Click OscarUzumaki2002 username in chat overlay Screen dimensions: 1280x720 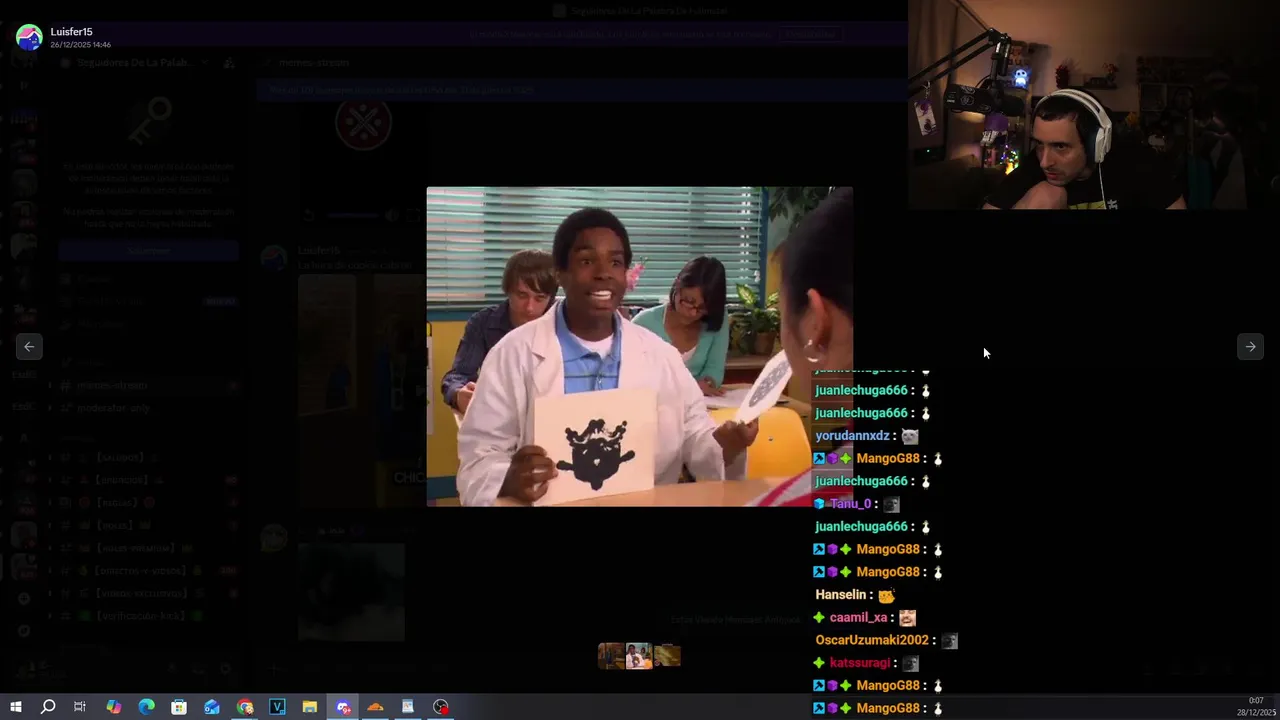(x=872, y=640)
